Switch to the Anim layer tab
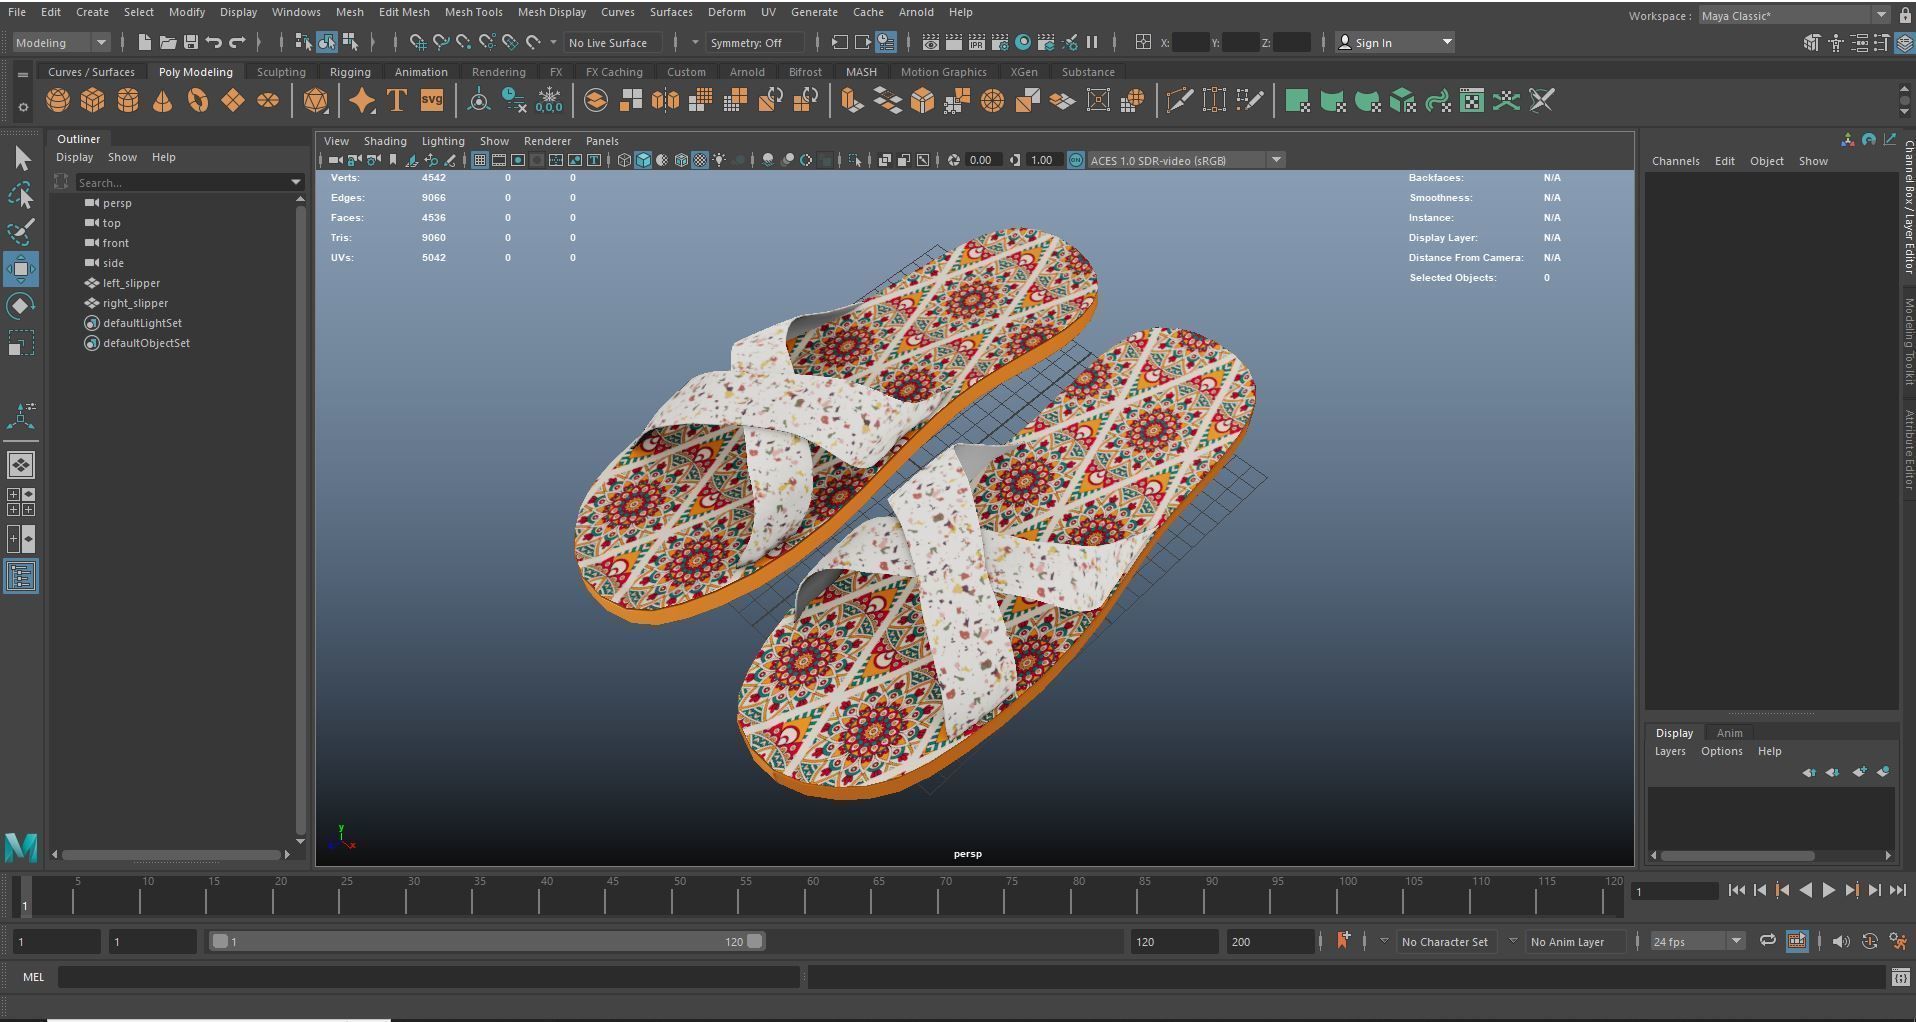1916x1022 pixels. [x=1729, y=733]
